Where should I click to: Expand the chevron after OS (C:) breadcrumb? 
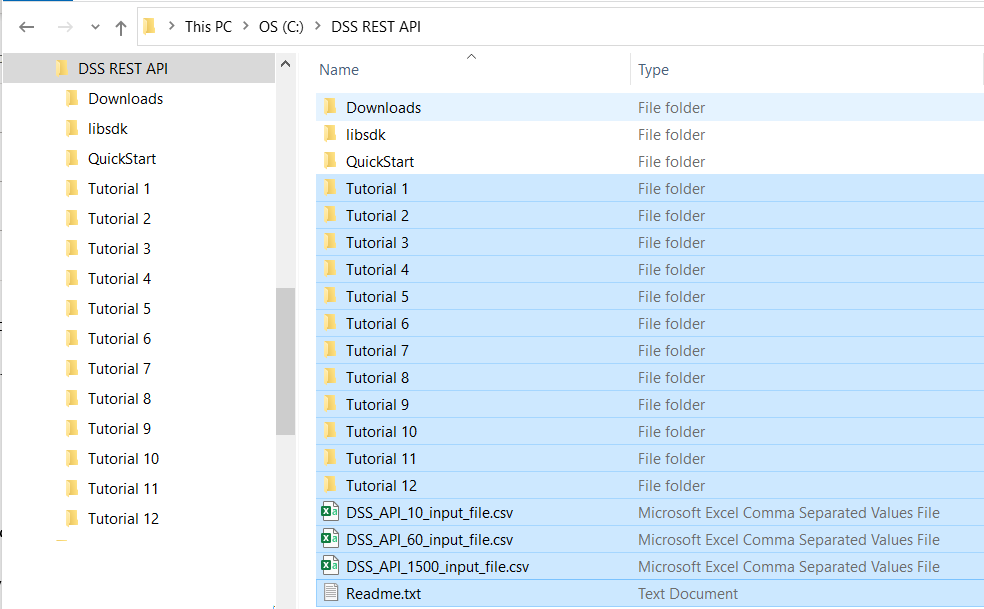coord(319,27)
